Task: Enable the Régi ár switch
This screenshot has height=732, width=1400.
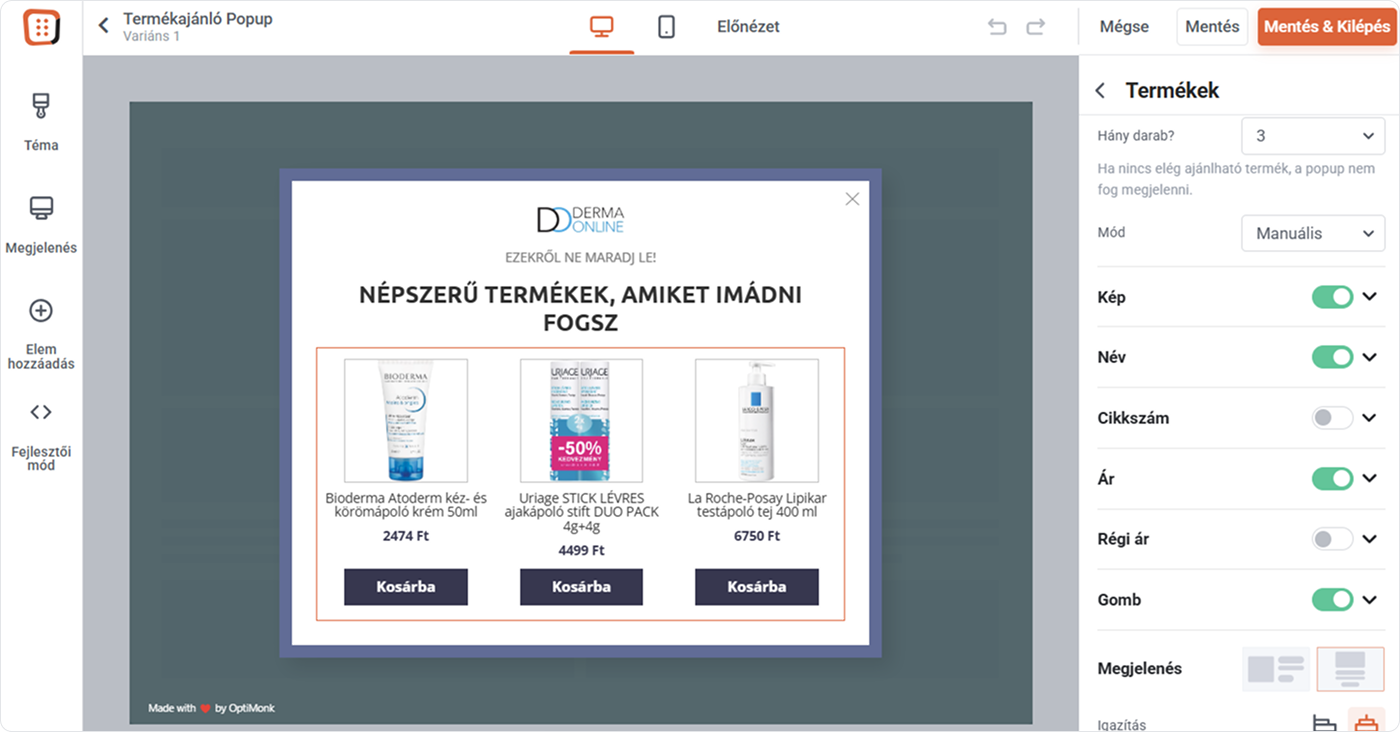Action: coord(1332,539)
